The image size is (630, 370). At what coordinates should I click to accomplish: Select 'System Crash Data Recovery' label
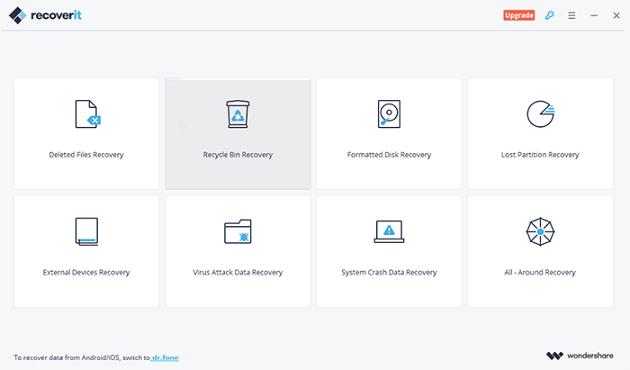(389, 272)
